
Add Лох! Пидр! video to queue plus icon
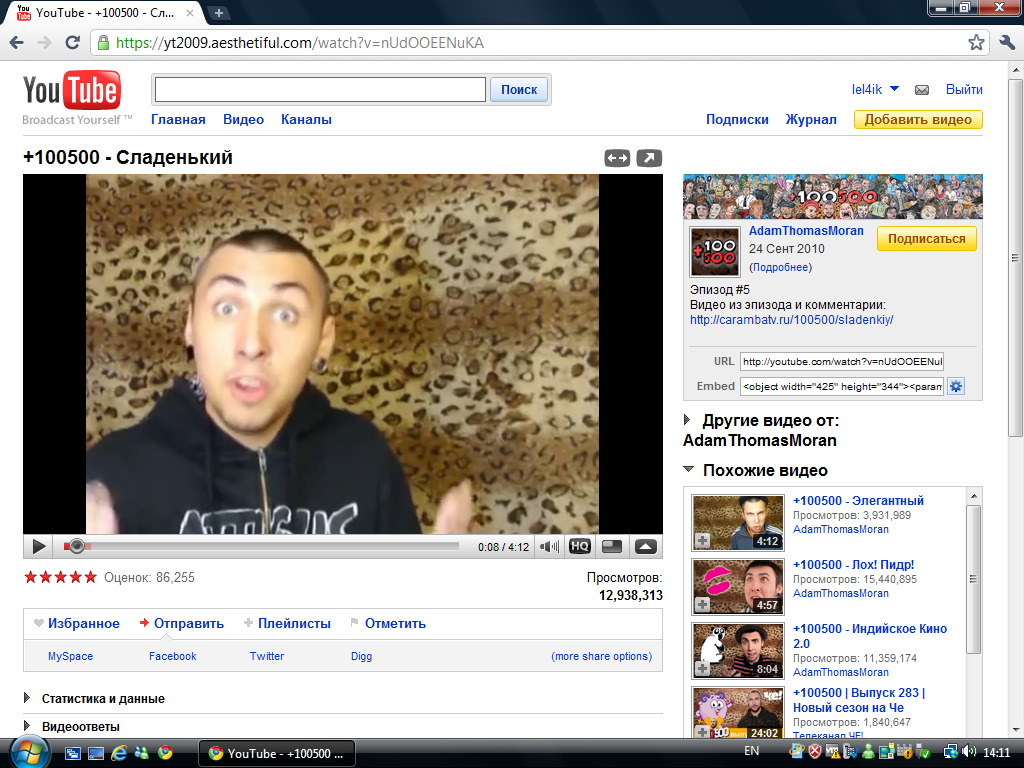point(703,605)
